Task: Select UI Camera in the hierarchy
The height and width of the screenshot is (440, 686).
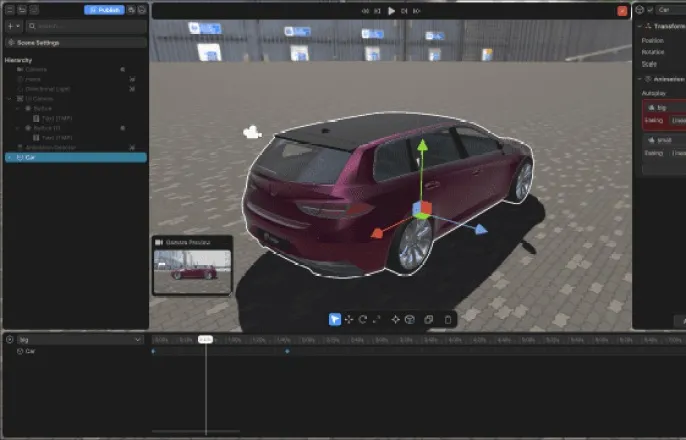Action: pos(39,99)
